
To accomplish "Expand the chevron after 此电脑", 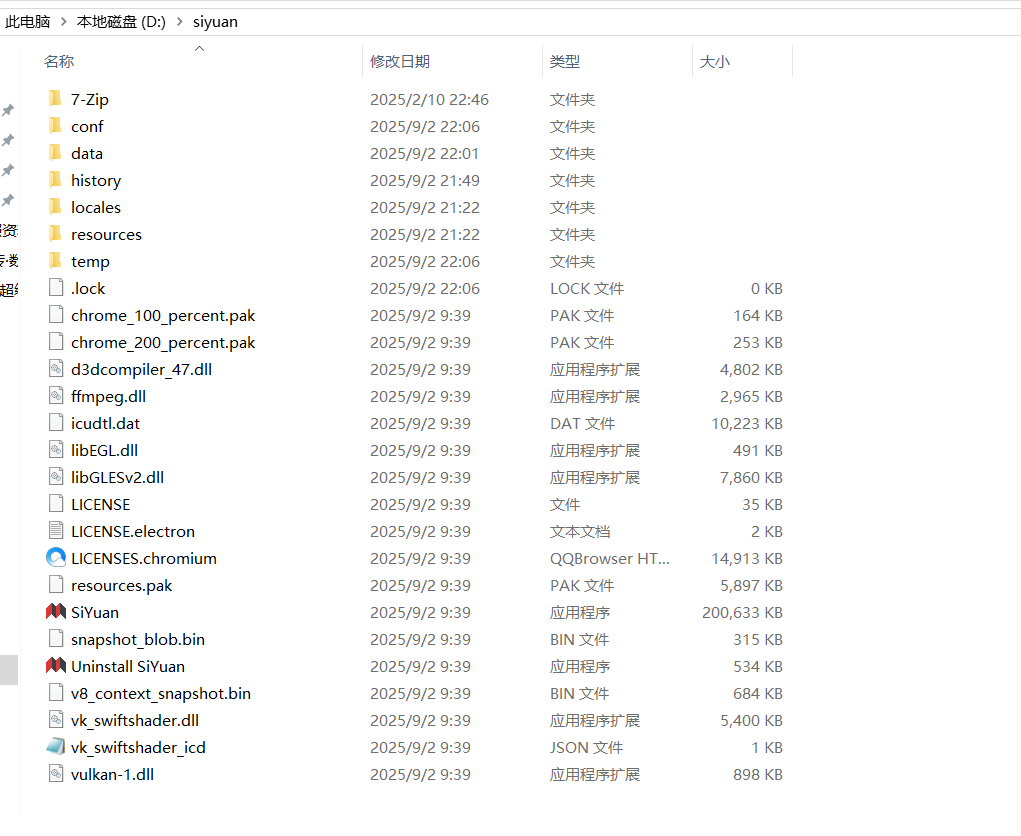I will point(64,21).
